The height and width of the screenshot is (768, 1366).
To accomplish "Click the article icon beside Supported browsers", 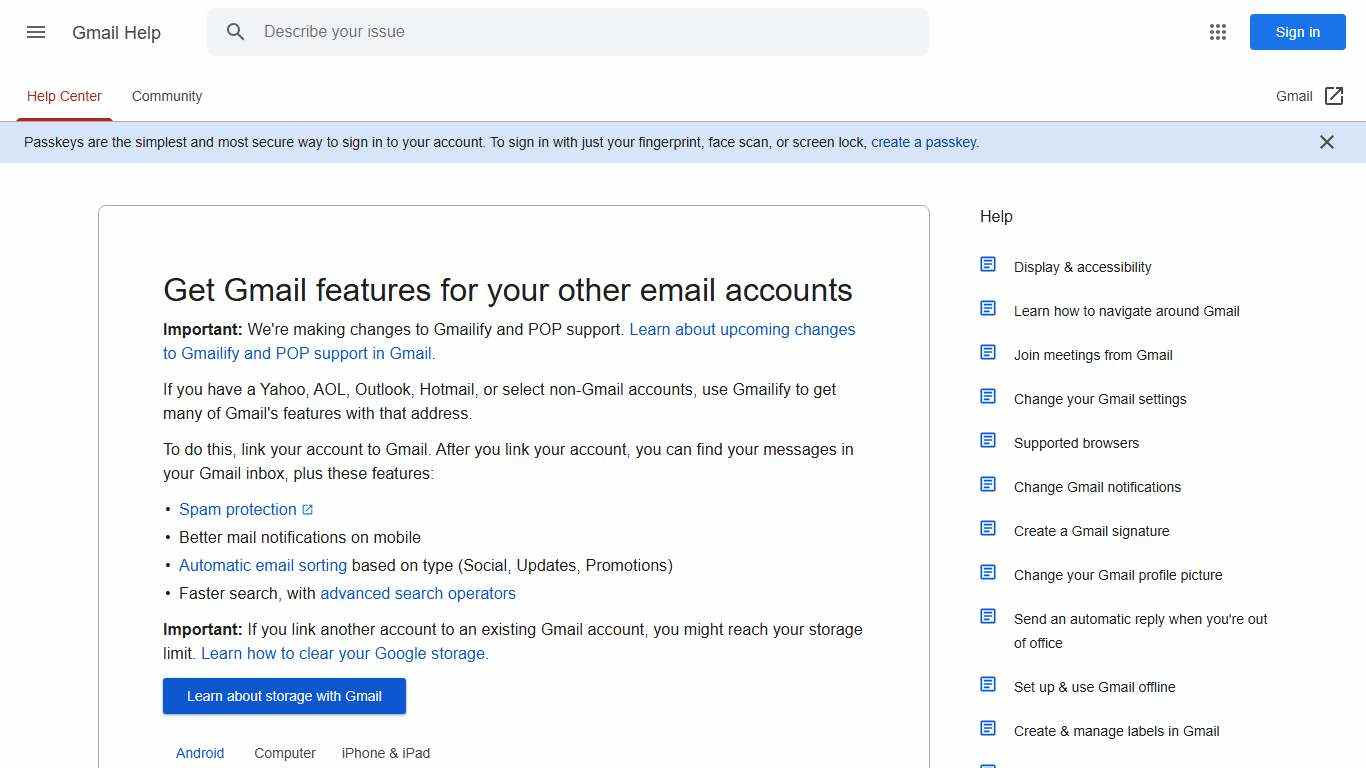I will [988, 440].
